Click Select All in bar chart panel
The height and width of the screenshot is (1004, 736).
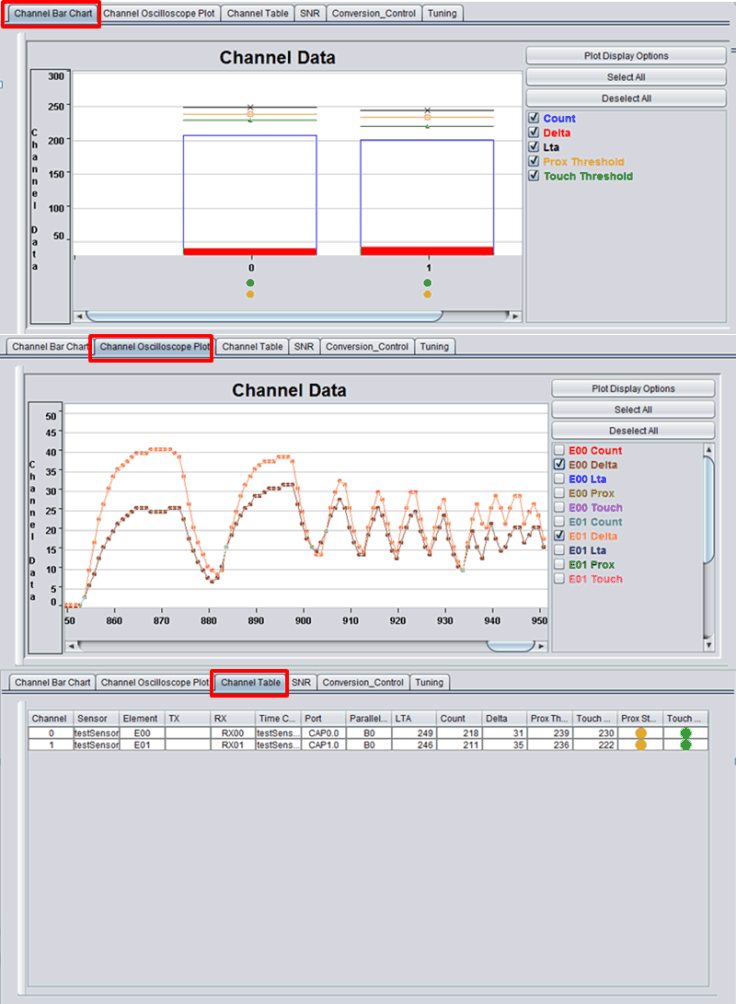(x=626, y=77)
